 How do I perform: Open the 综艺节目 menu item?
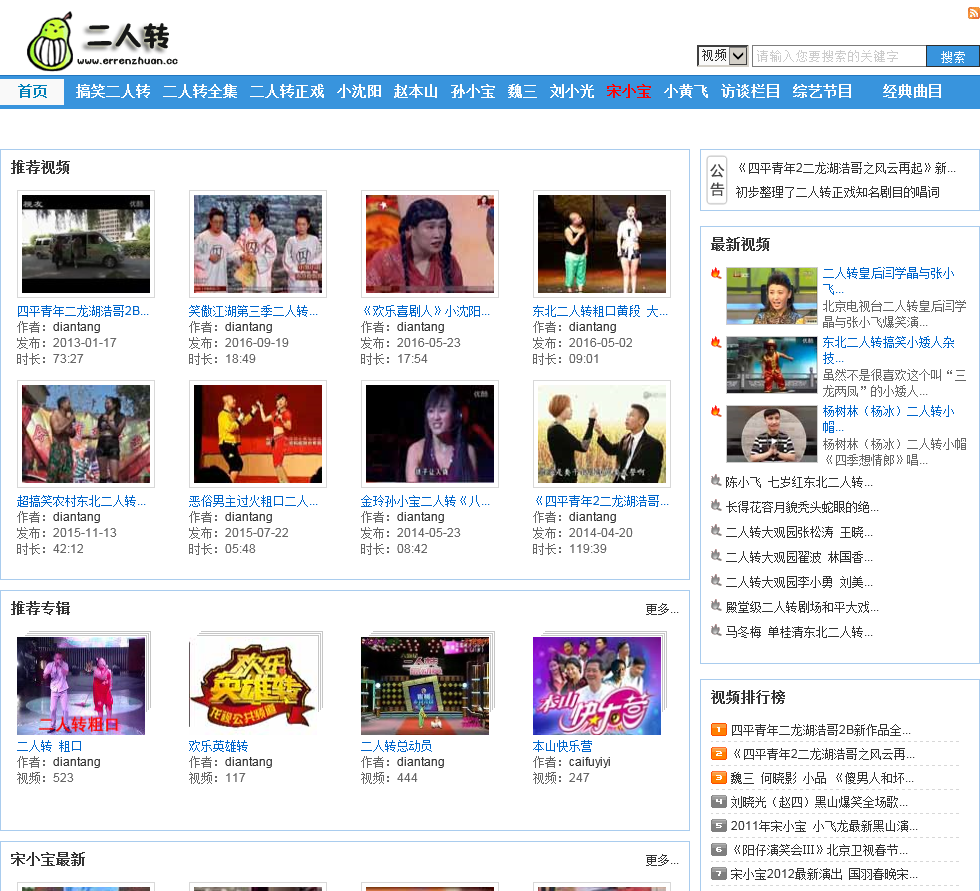(x=822, y=92)
